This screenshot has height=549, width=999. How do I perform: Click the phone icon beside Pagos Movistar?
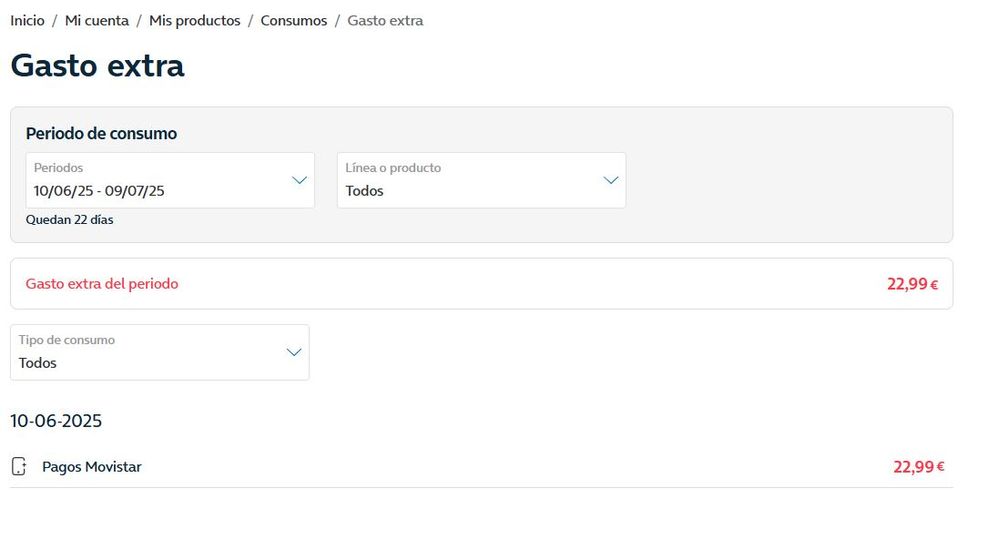18,467
